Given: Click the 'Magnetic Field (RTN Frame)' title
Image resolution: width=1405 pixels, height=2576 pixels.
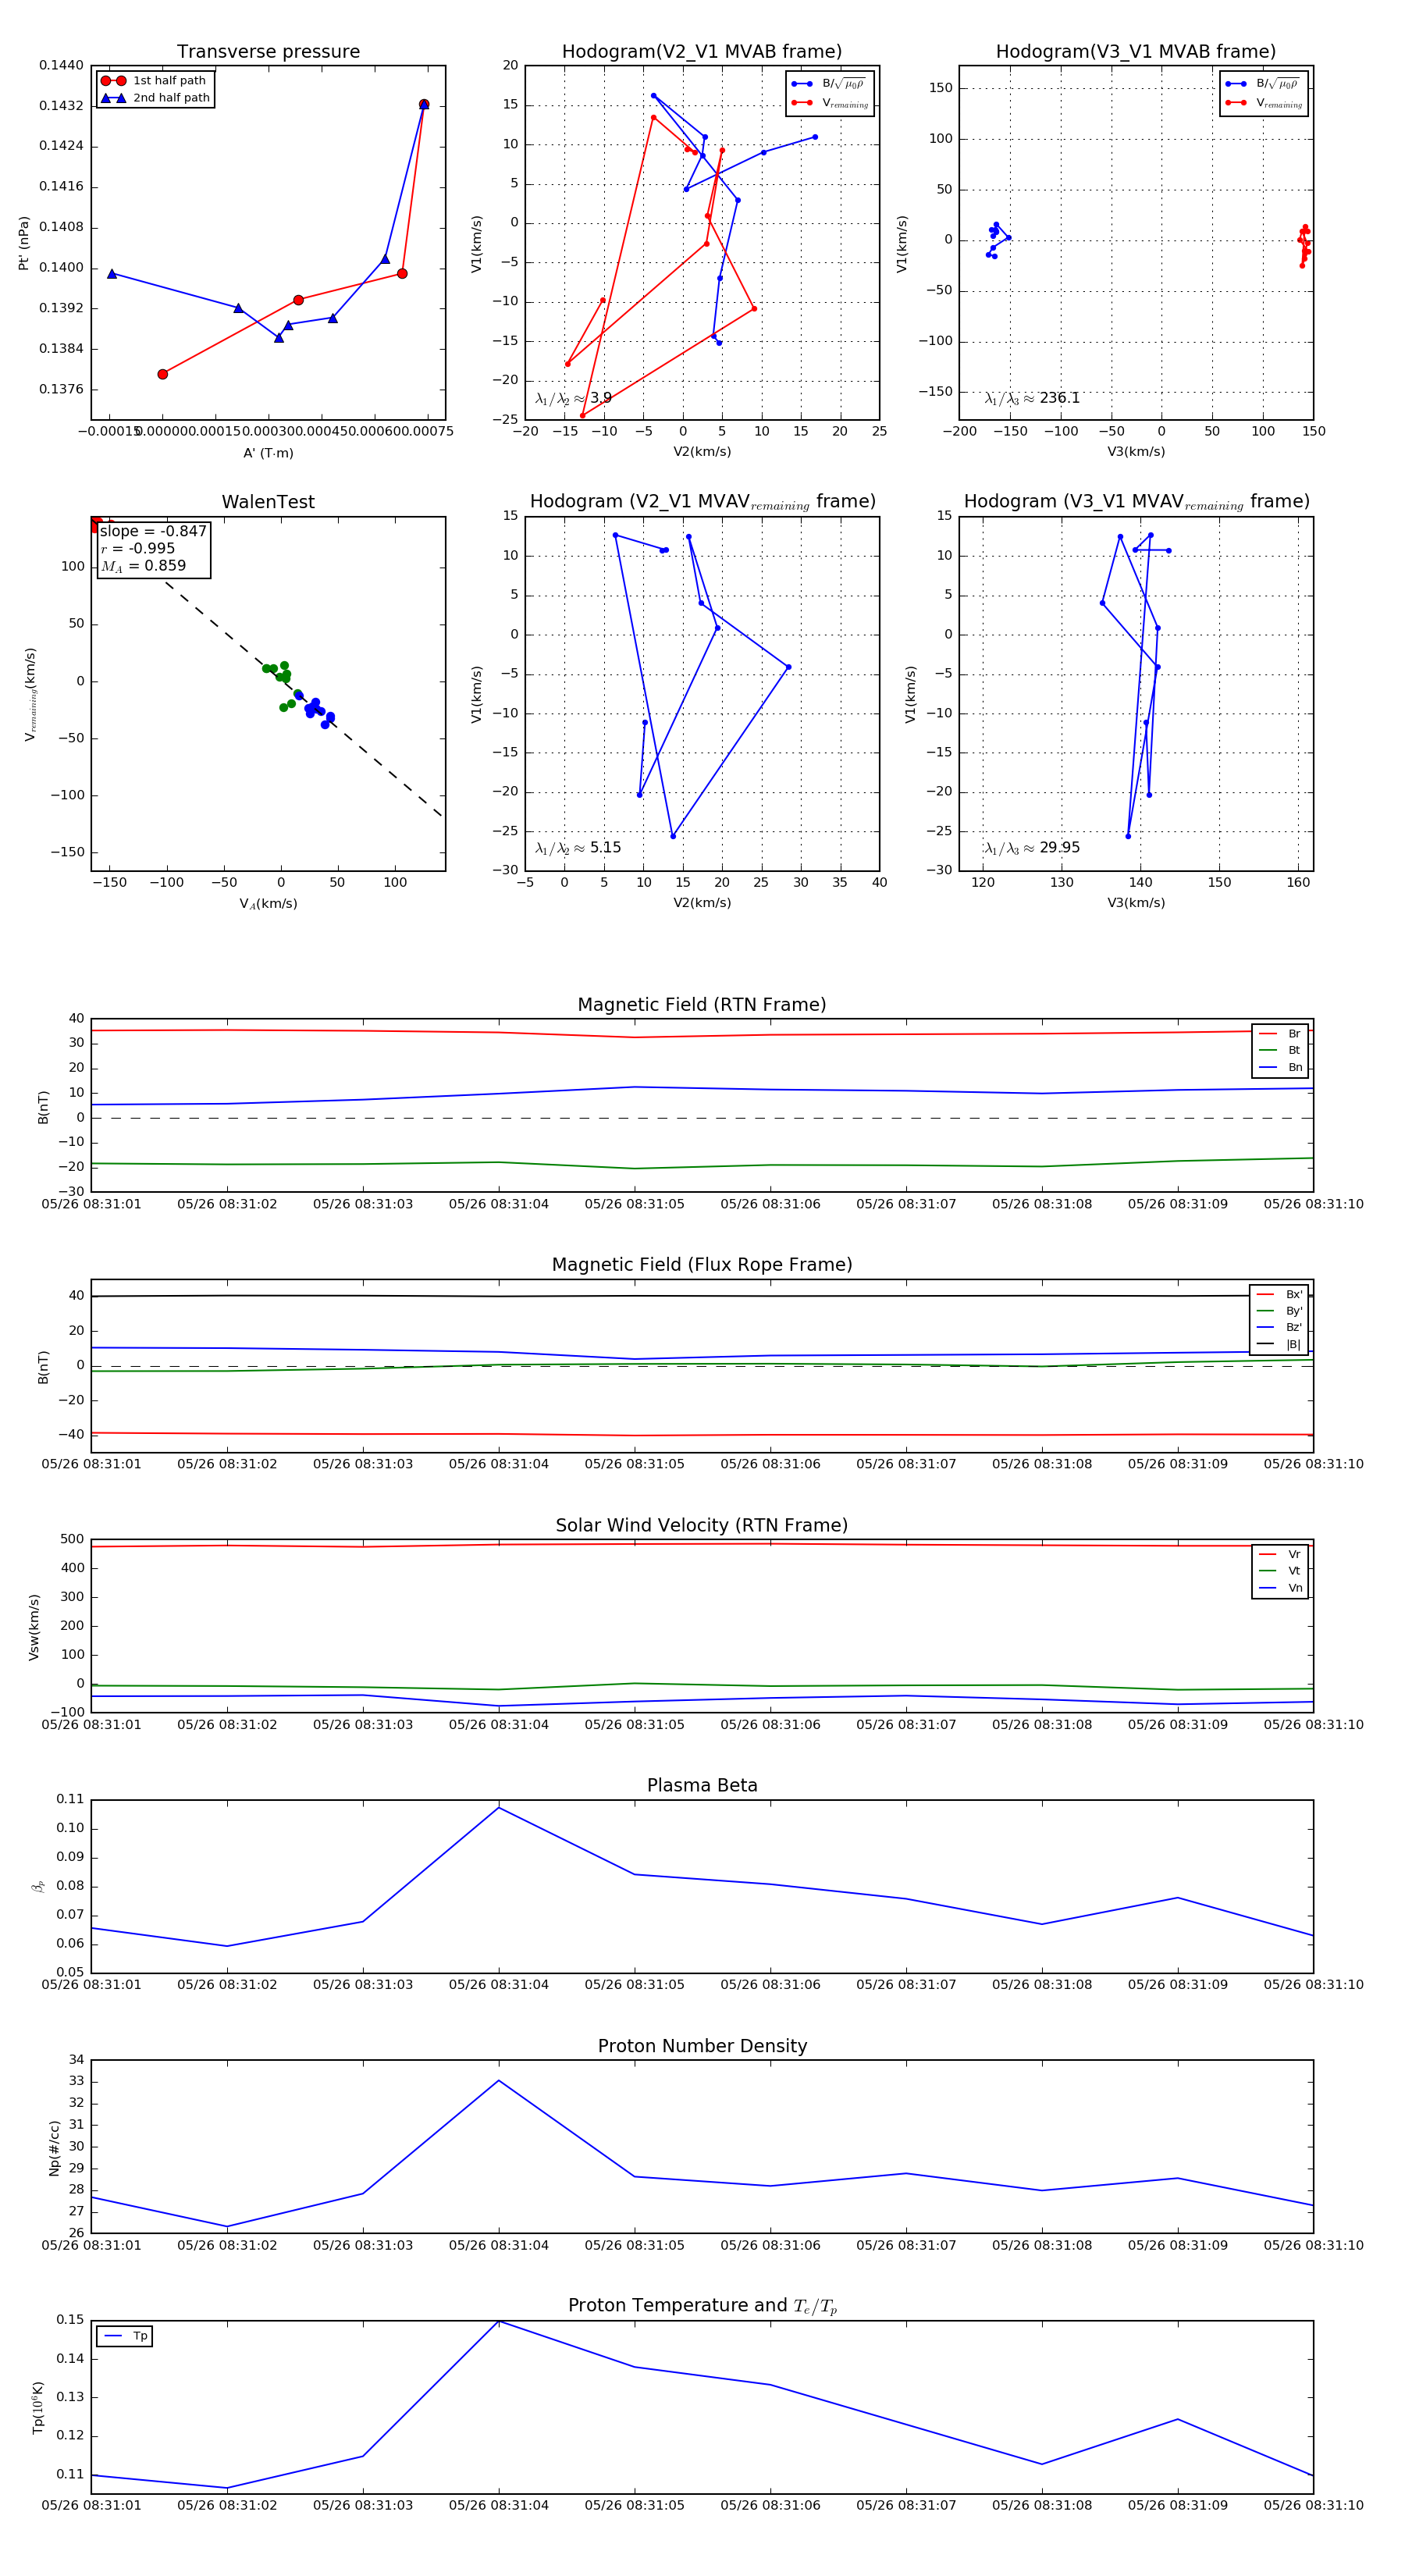Looking at the screenshot, I should click(x=702, y=1005).
